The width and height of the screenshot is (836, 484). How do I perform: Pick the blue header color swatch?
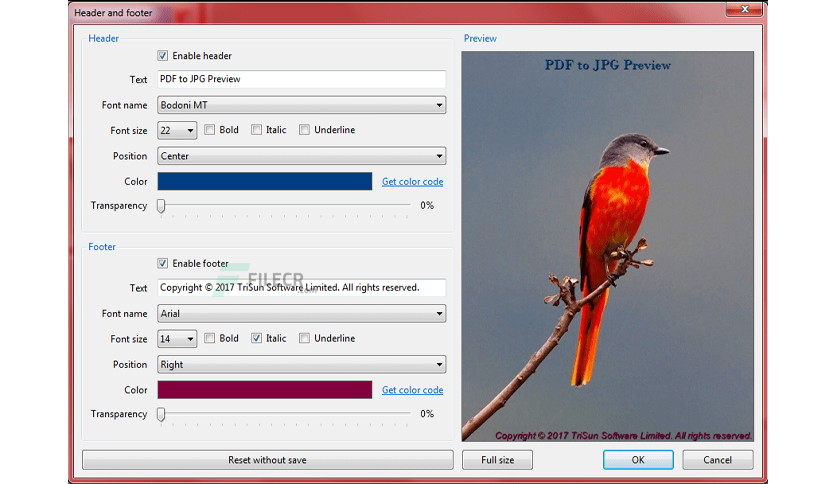click(x=264, y=181)
